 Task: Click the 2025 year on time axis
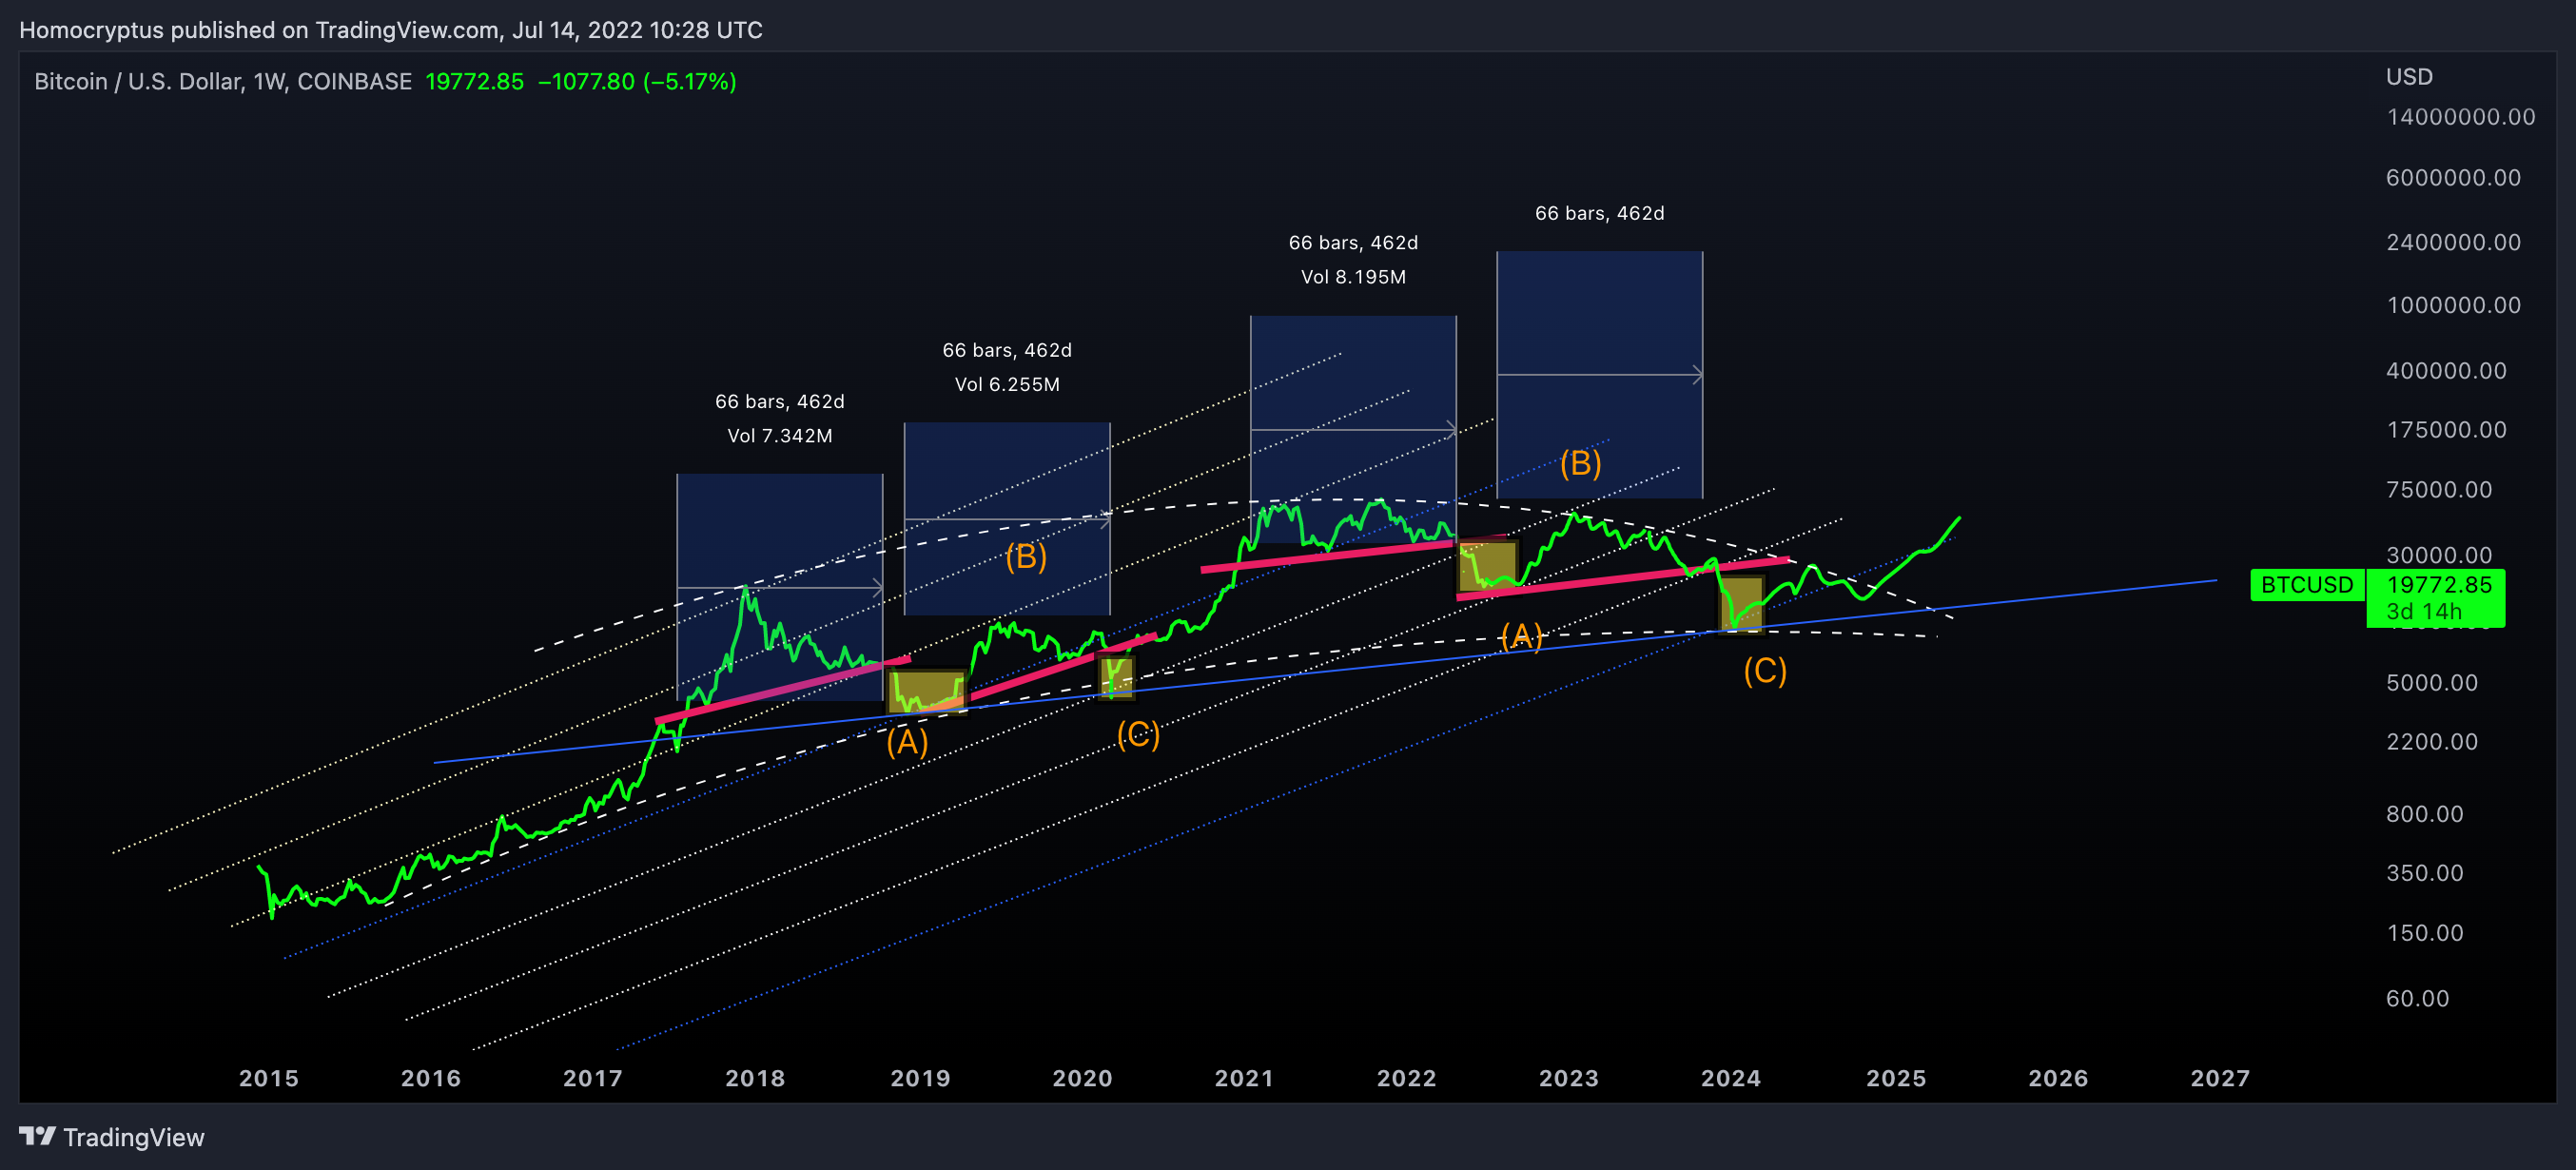(x=1897, y=1078)
